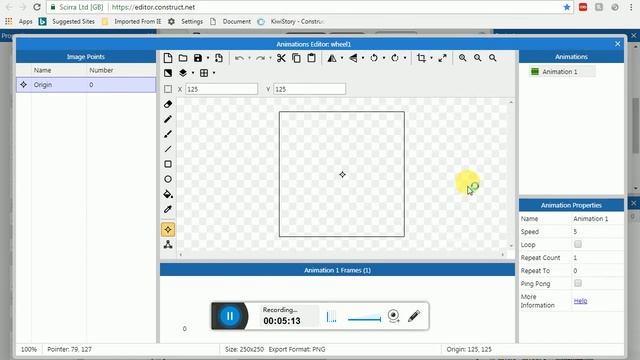The image size is (640, 360).
Task: Close the Animations Editor dialog
Action: (618, 44)
